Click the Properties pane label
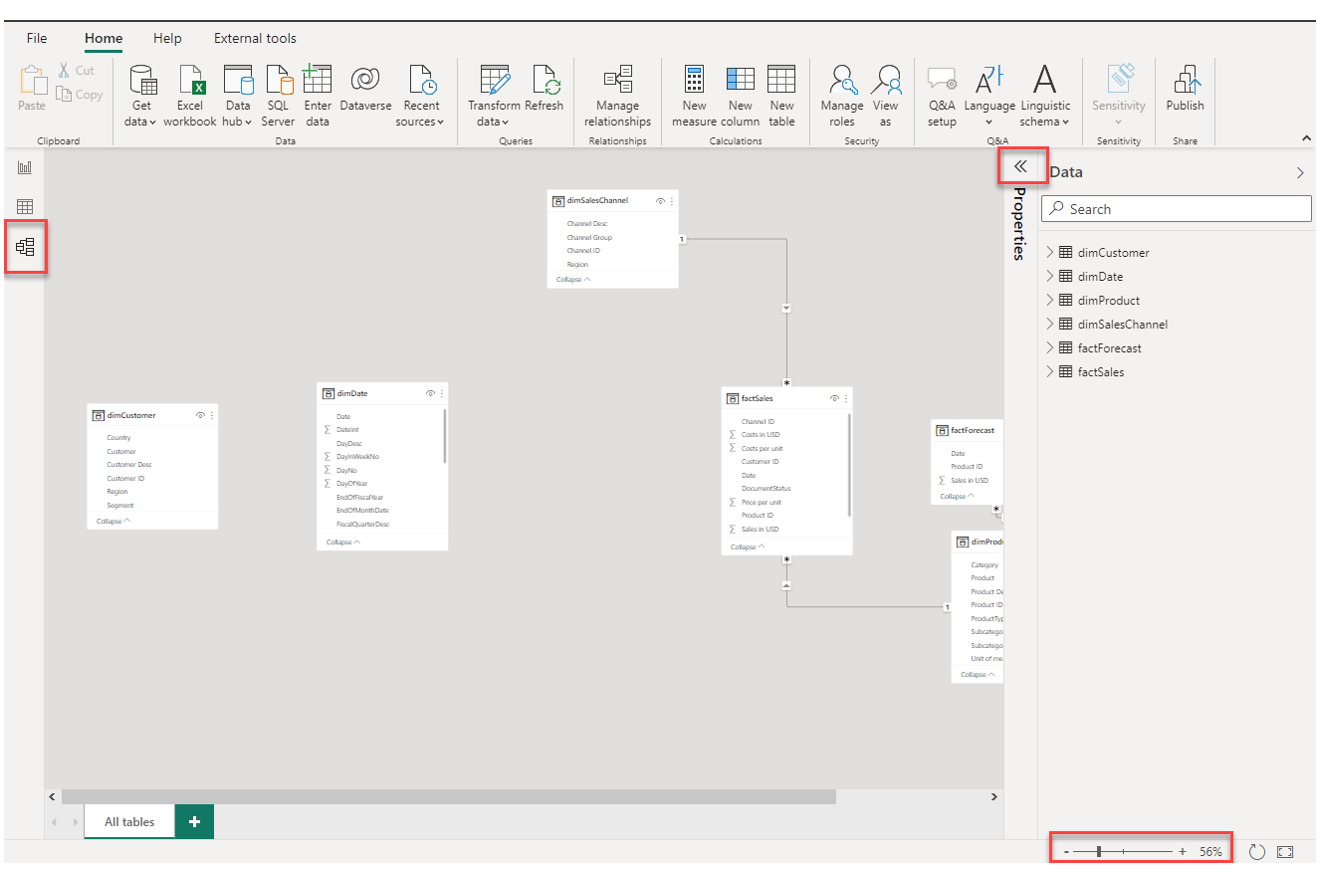The width and height of the screenshot is (1321, 877). point(1020,224)
